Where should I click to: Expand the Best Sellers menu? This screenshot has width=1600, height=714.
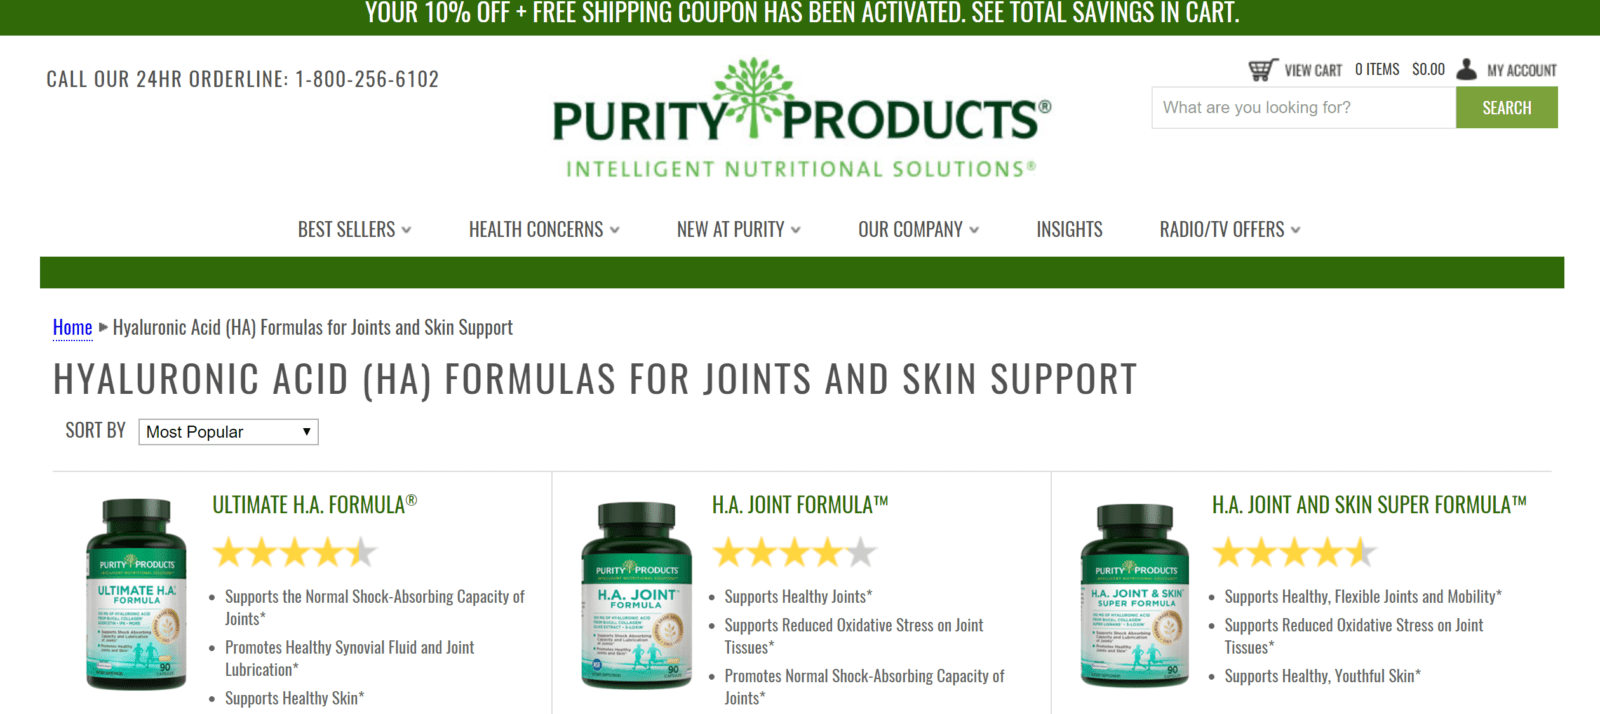pyautogui.click(x=354, y=229)
